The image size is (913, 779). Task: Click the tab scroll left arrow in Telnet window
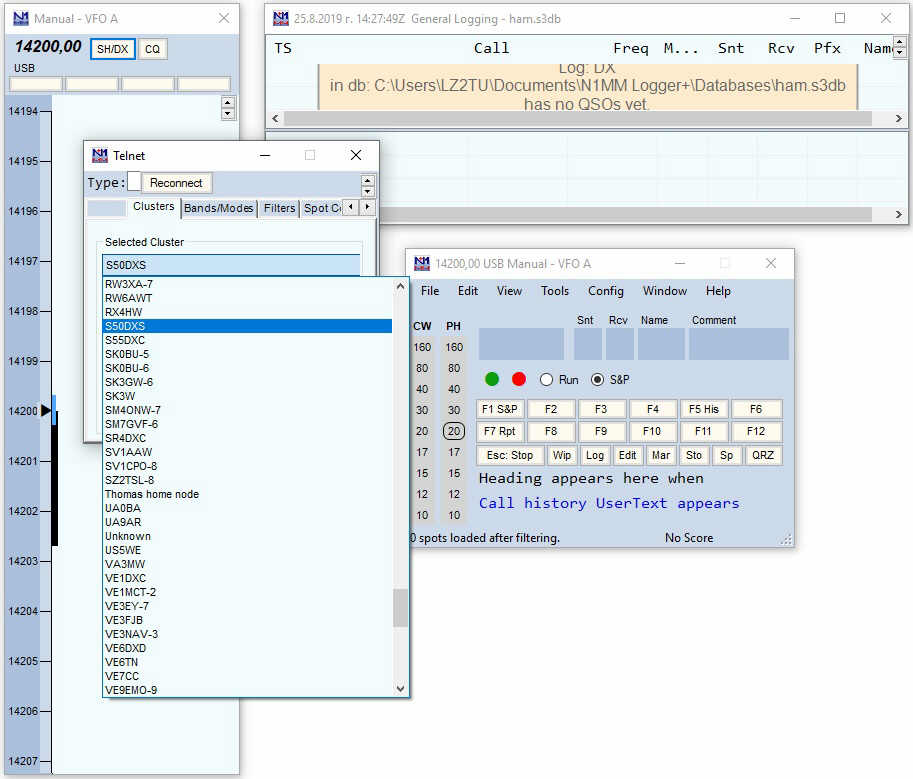[x=350, y=207]
